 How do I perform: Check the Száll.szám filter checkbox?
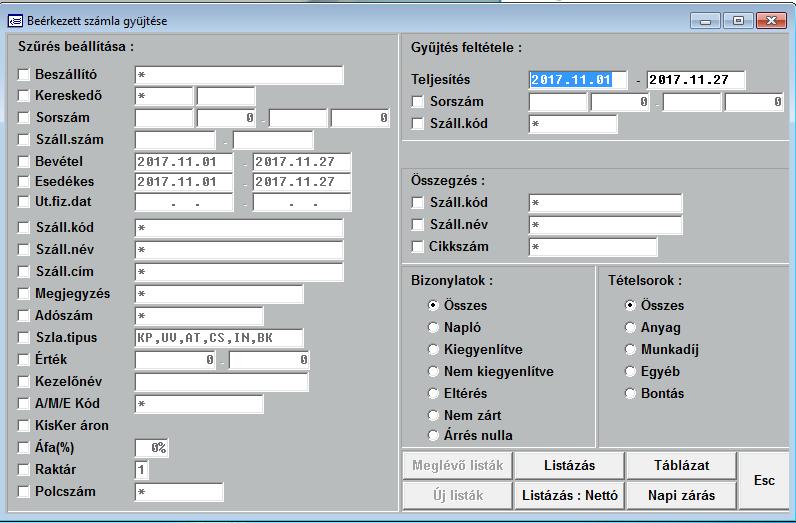24,139
